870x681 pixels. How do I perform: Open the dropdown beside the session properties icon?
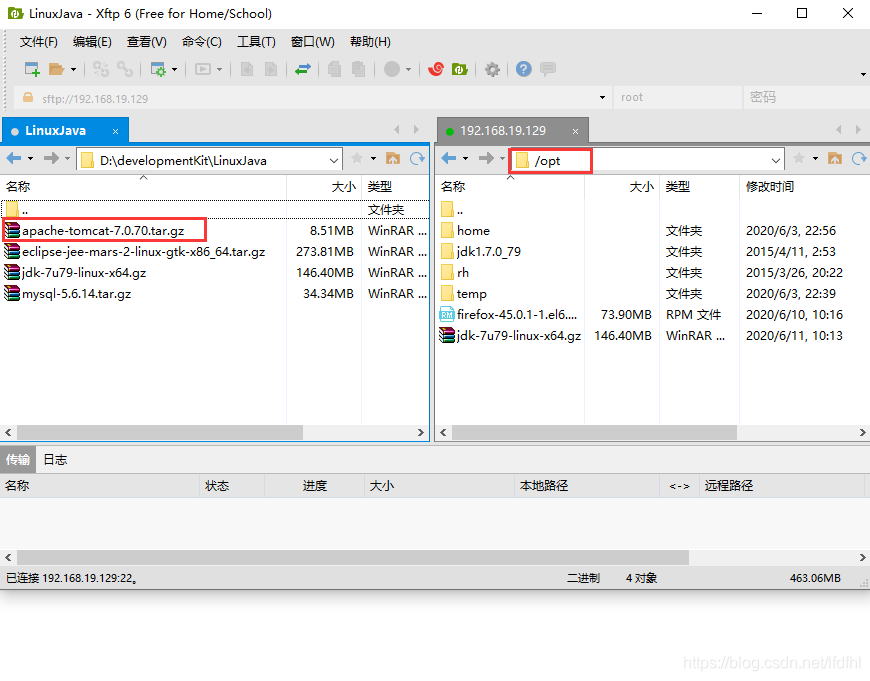click(x=174, y=70)
